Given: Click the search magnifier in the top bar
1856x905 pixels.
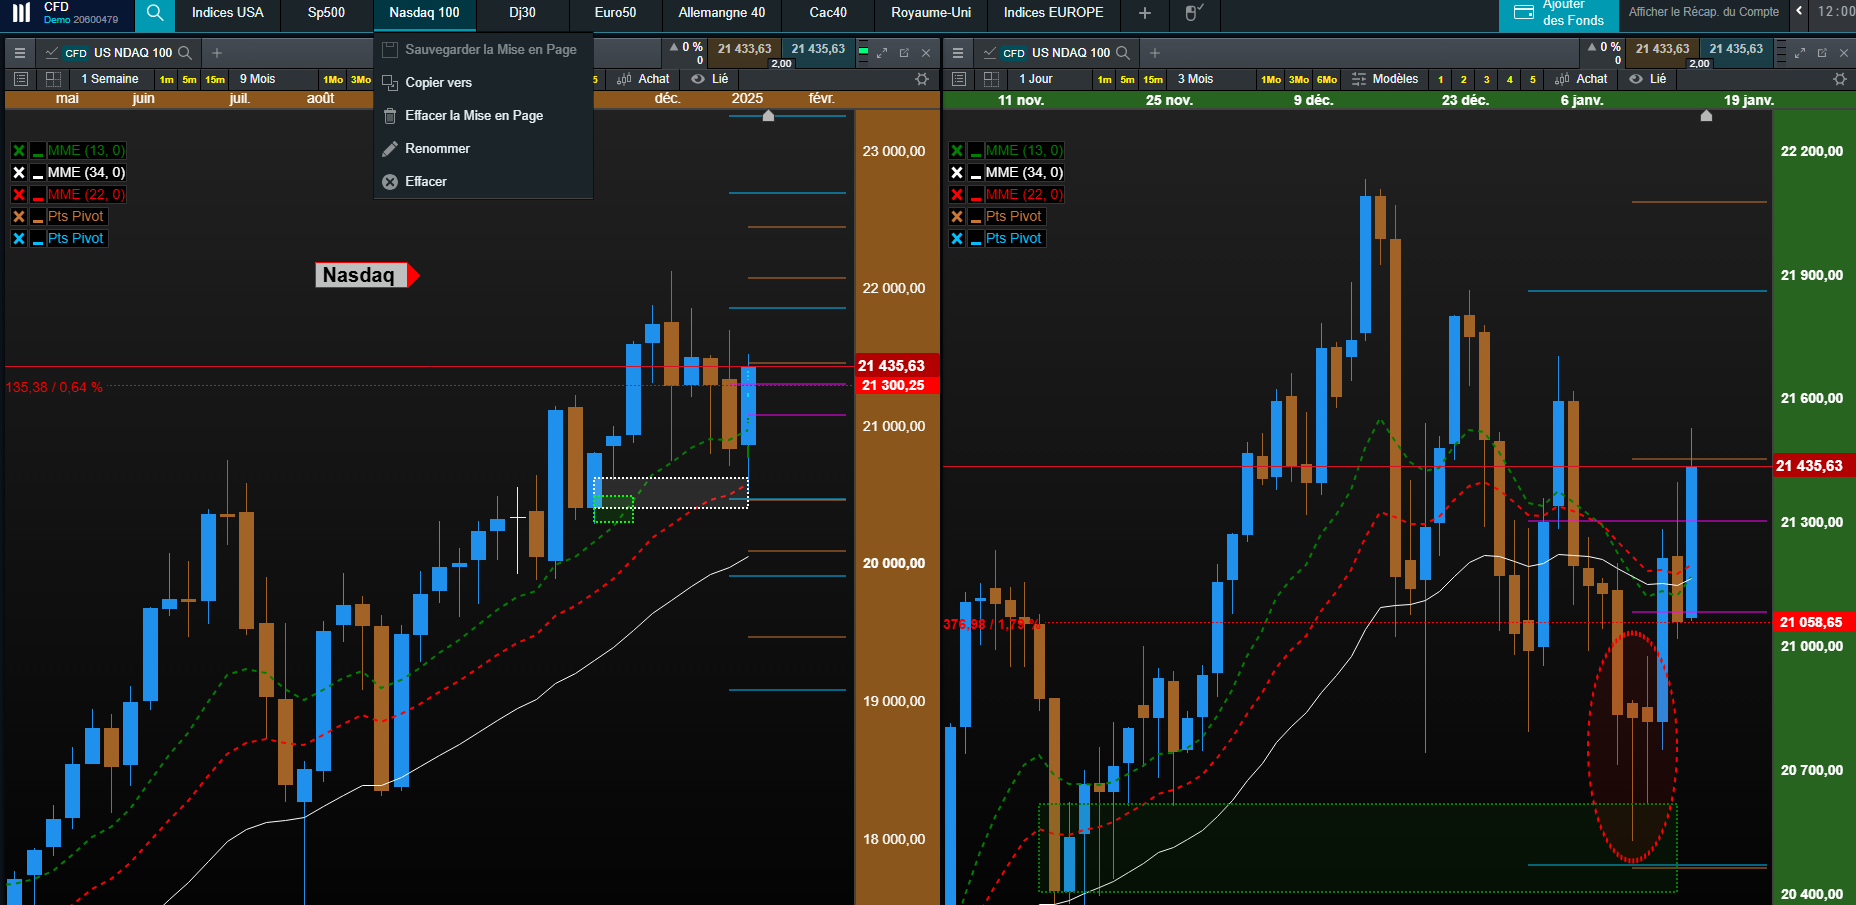Looking at the screenshot, I should tap(154, 13).
